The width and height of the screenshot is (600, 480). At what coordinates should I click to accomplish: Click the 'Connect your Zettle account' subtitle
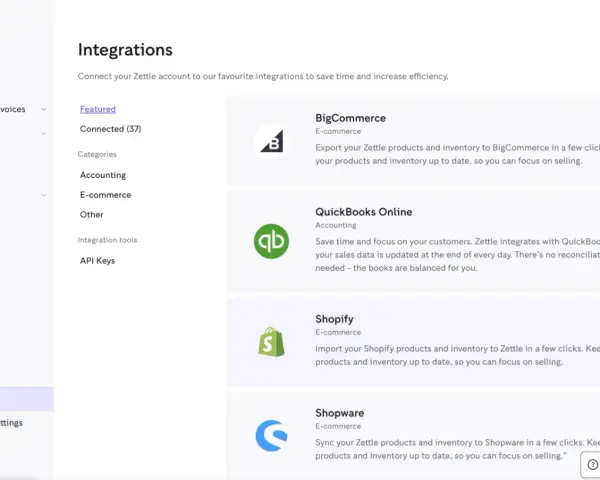click(x=263, y=76)
